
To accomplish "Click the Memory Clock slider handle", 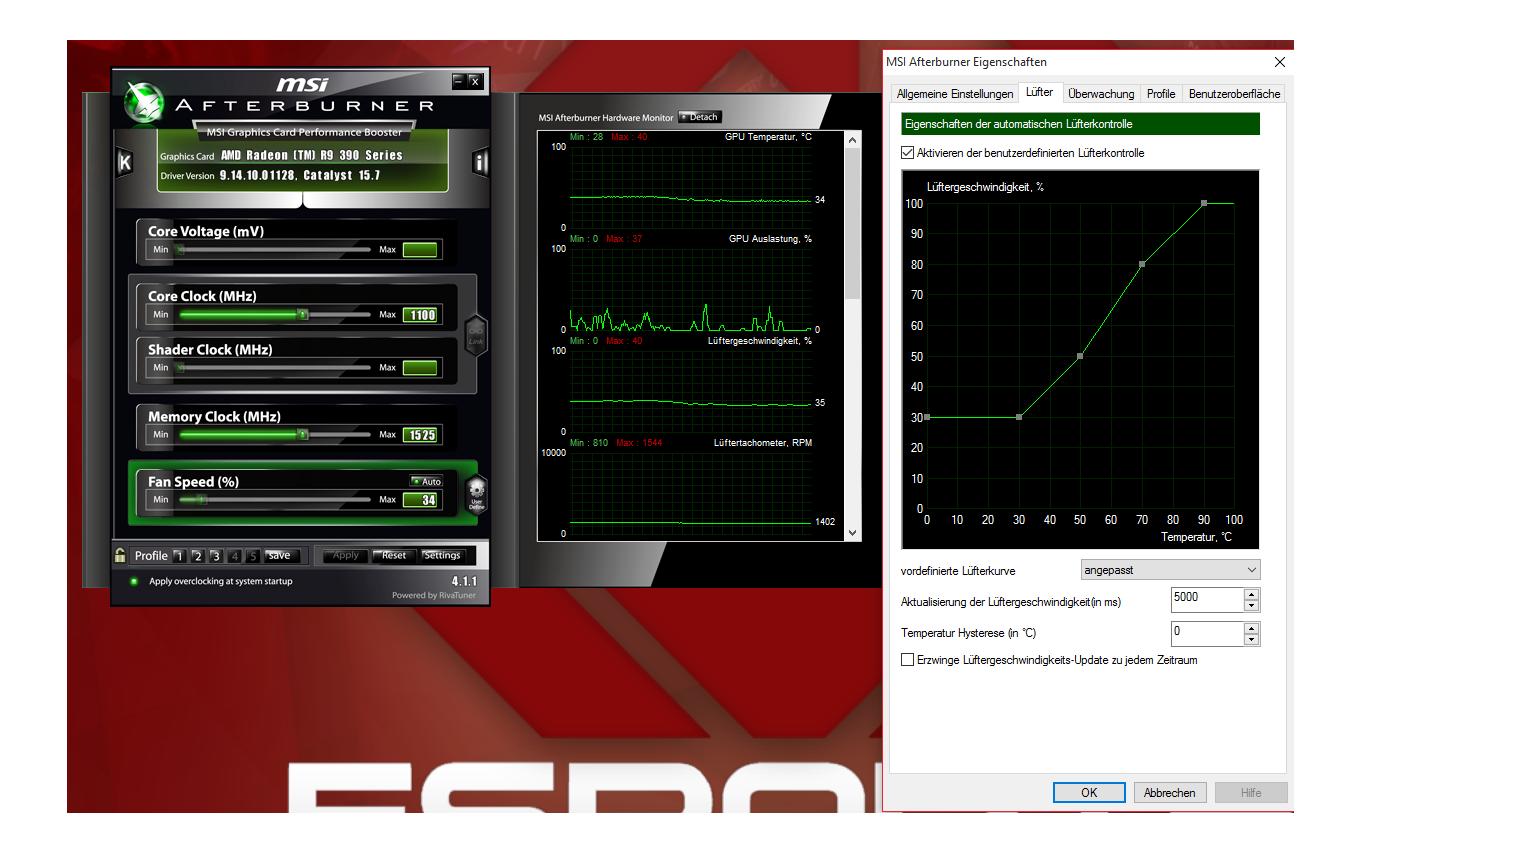I will (303, 434).
